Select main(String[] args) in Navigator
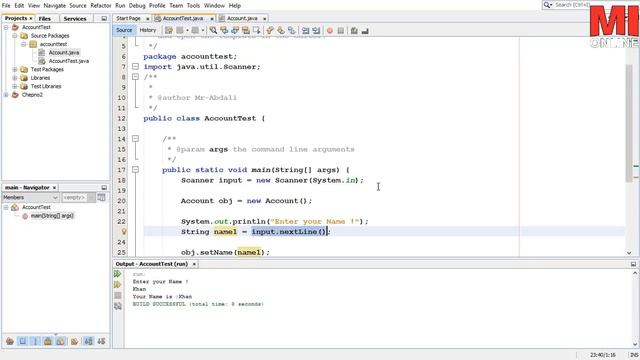The width and height of the screenshot is (640, 360). point(52,216)
